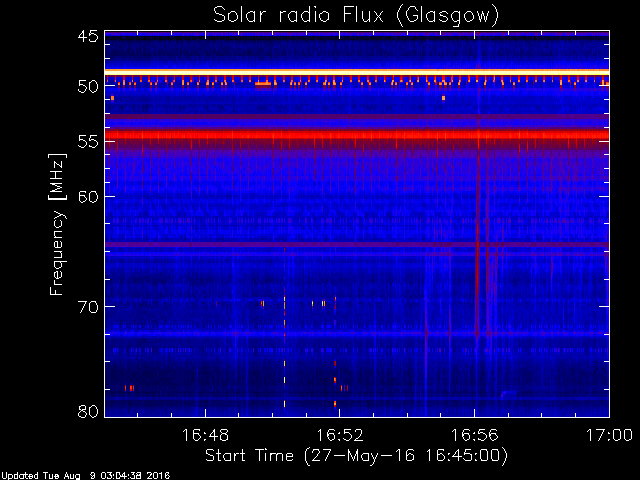Click the 60 frequency tick label
The image size is (640, 480).
(88, 197)
